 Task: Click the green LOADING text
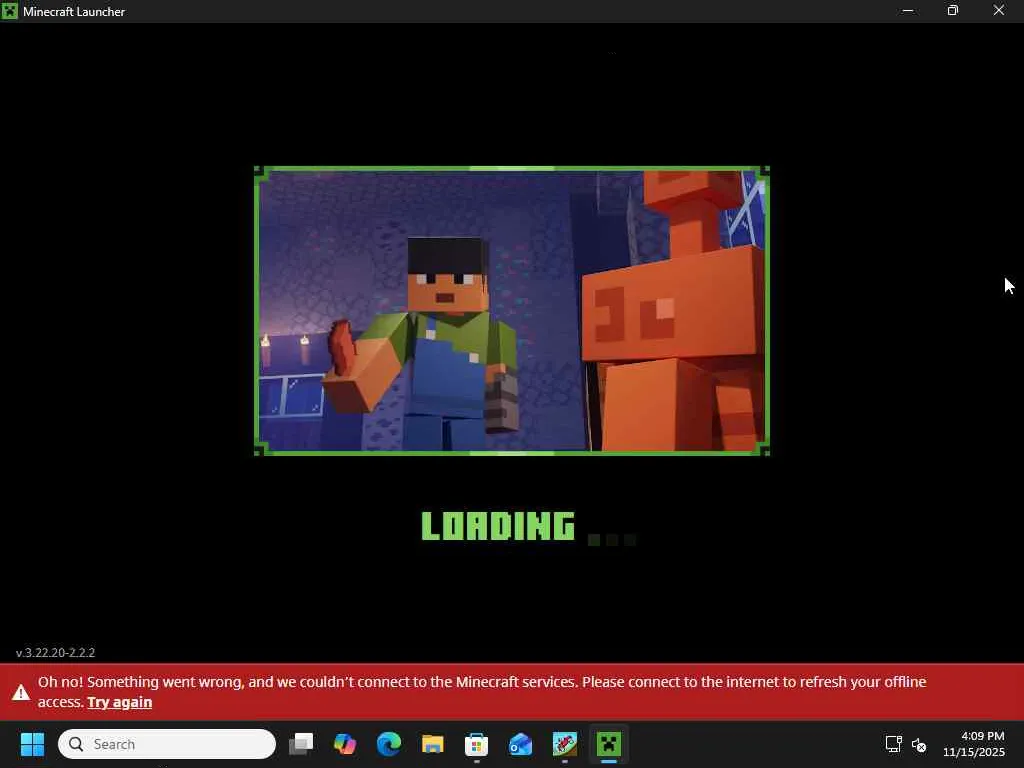click(498, 526)
